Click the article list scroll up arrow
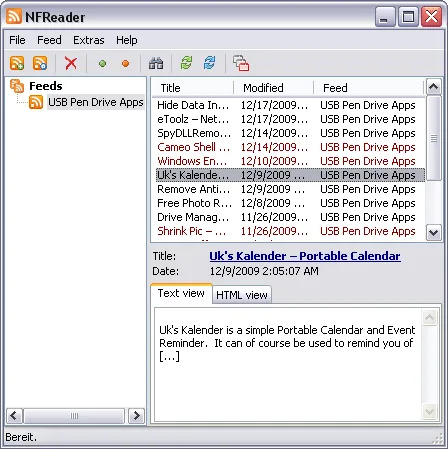The width and height of the screenshot is (448, 449). (433, 87)
